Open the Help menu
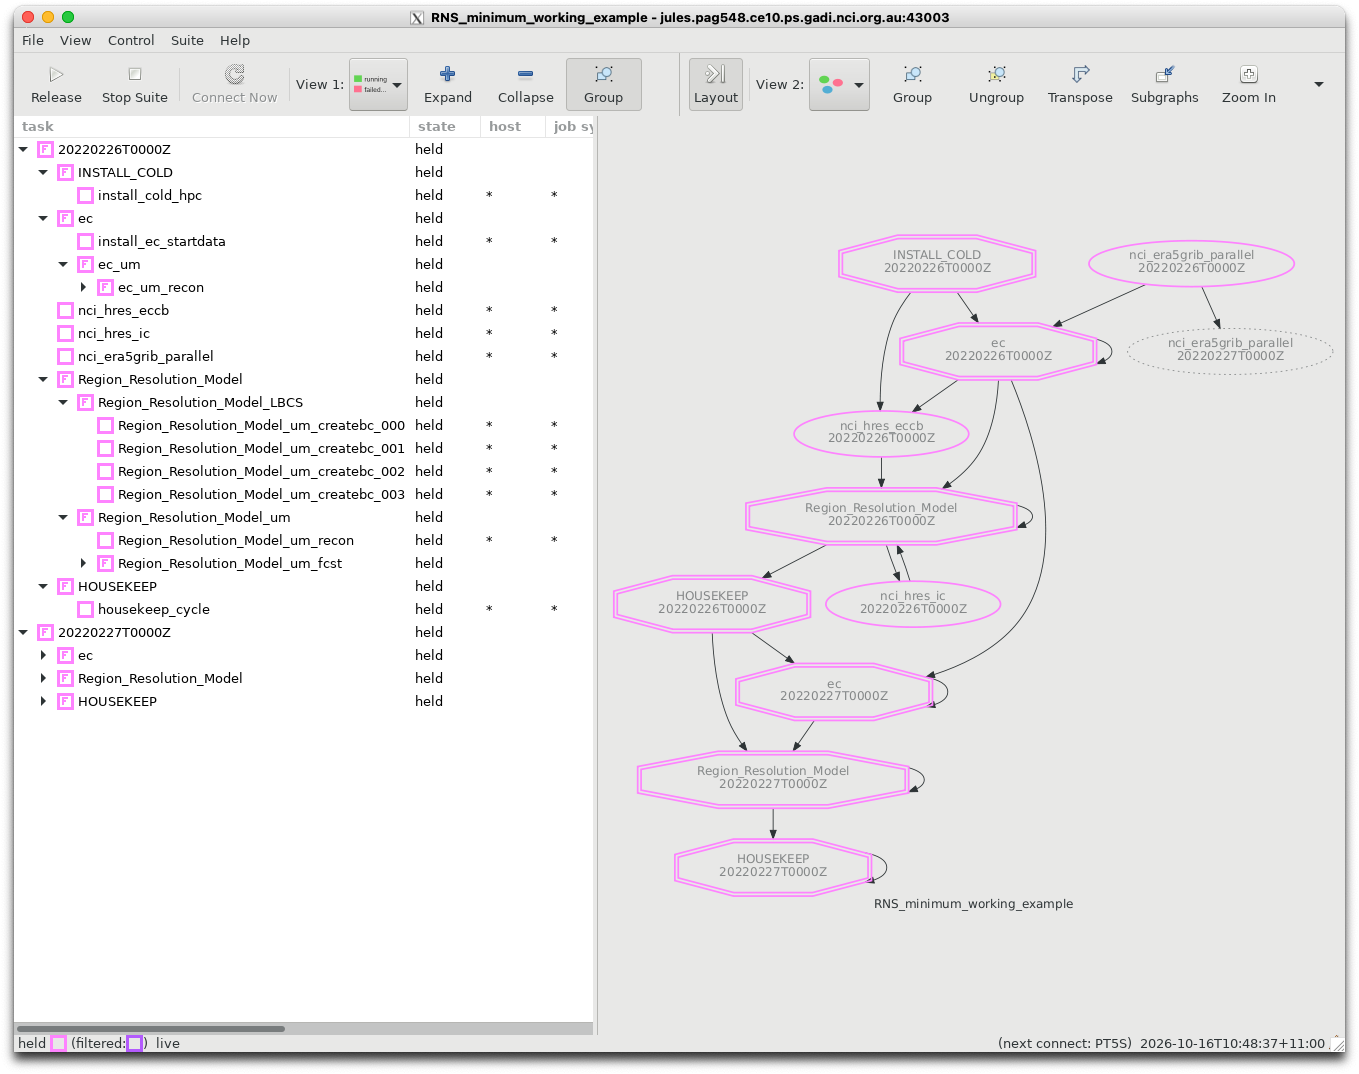Image resolution: width=1359 pixels, height=1074 pixels. pyautogui.click(x=235, y=41)
